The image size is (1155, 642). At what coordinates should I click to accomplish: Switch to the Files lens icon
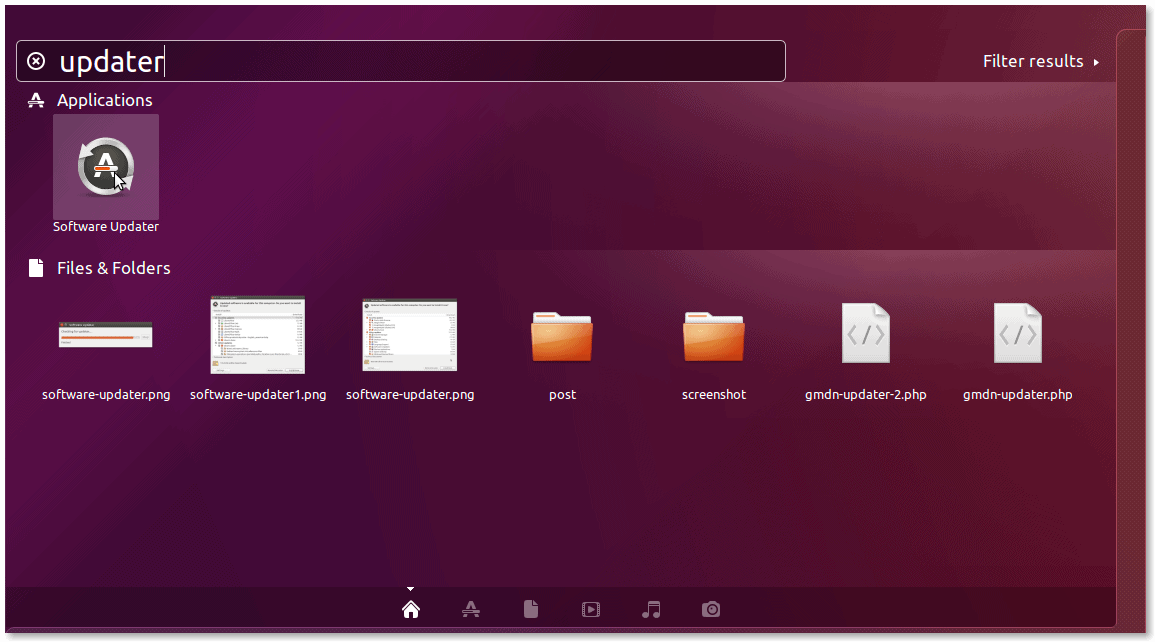(x=531, y=610)
